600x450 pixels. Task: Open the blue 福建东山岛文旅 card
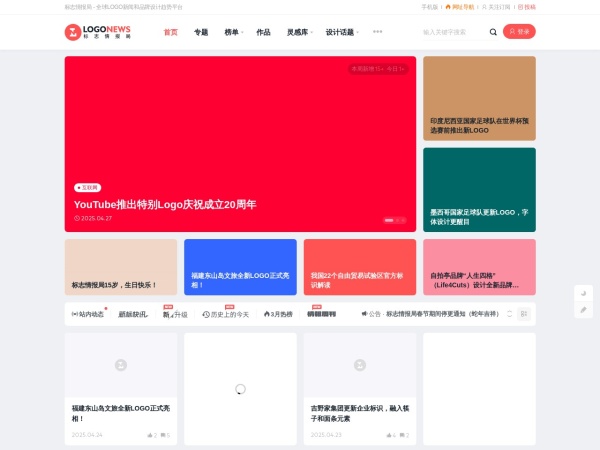click(x=240, y=267)
